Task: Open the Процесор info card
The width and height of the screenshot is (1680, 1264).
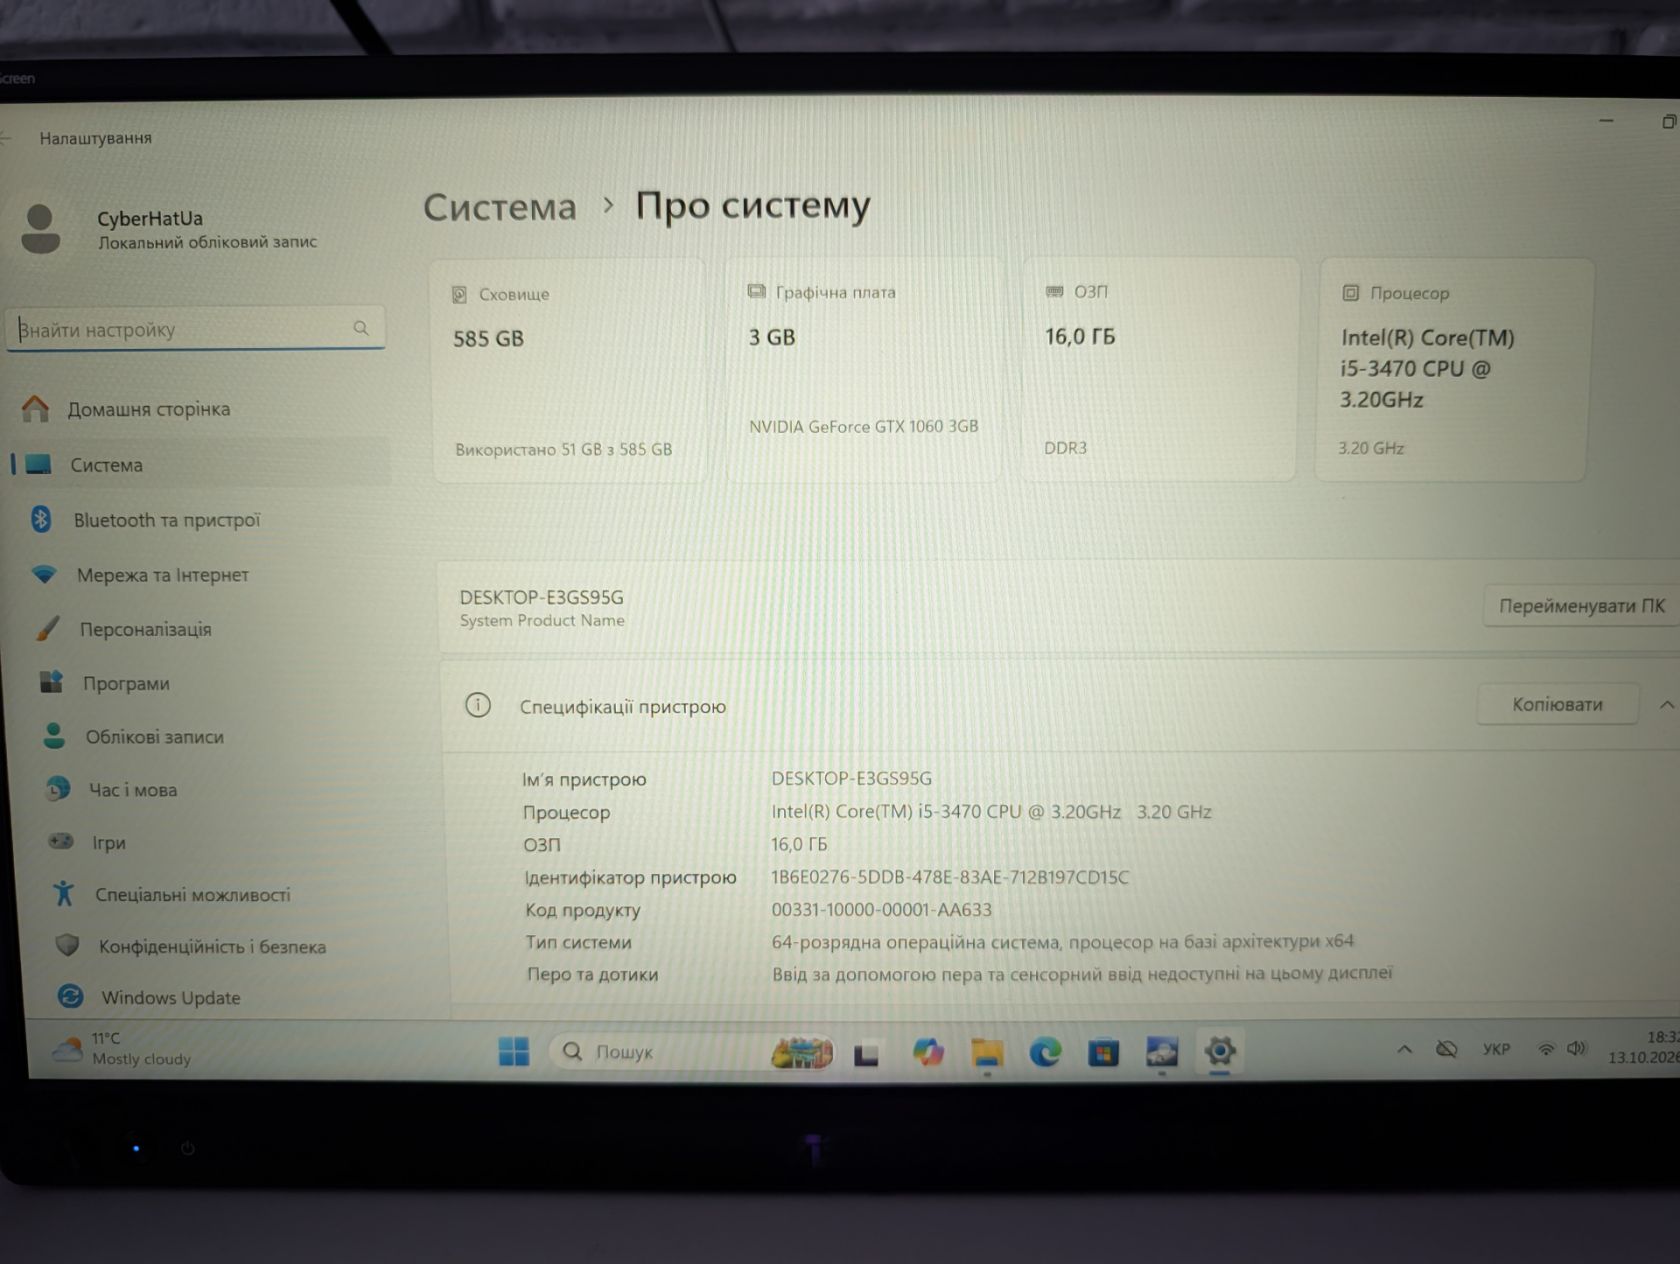Action: click(x=1452, y=370)
